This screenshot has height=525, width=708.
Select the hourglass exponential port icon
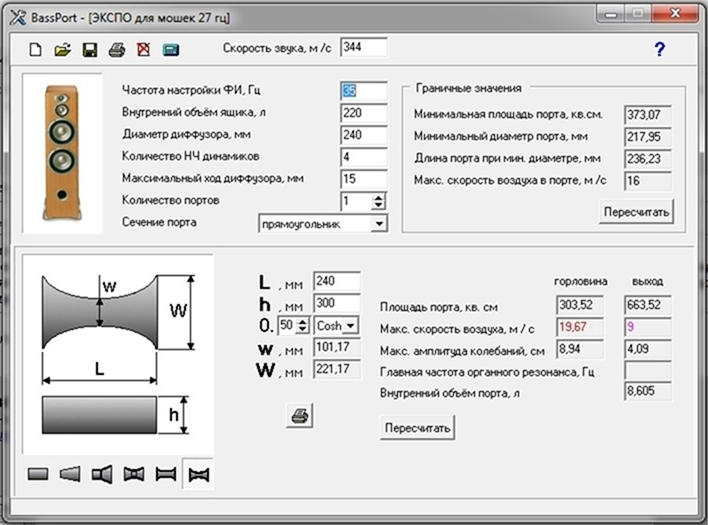tap(199, 474)
